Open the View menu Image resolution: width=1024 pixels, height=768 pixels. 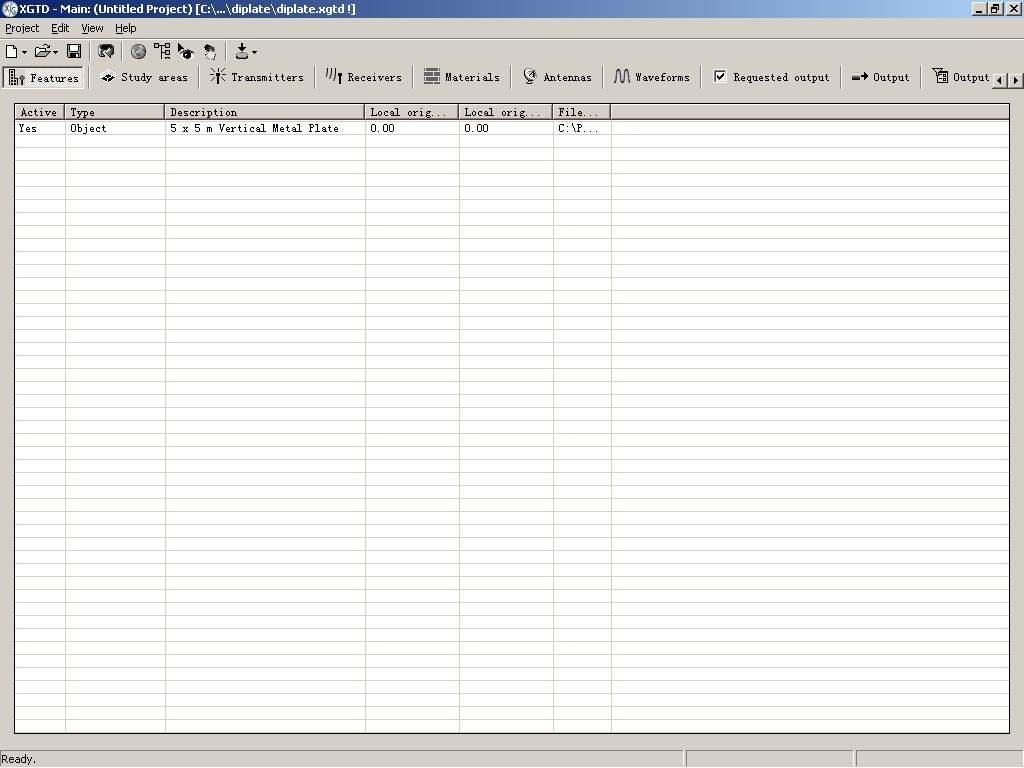92,28
